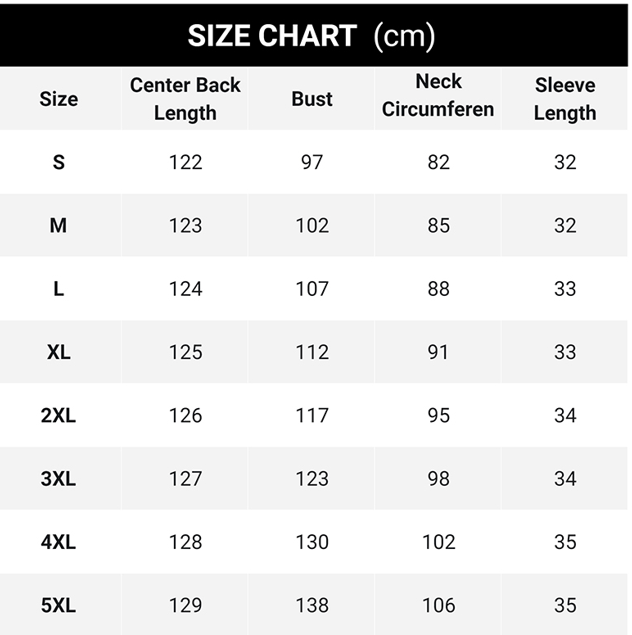632x635 pixels.
Task: Click the Neck Circumference column header
Action: click(x=438, y=96)
